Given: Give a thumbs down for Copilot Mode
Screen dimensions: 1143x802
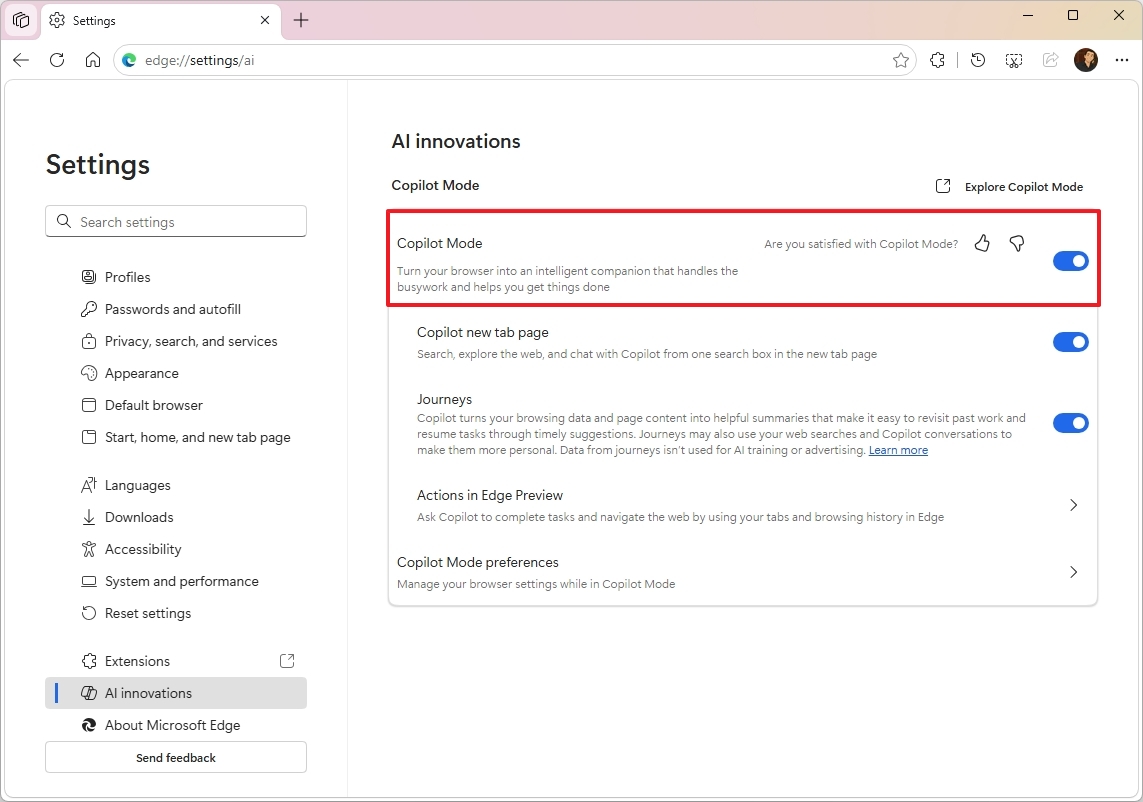Looking at the screenshot, I should (1016, 243).
